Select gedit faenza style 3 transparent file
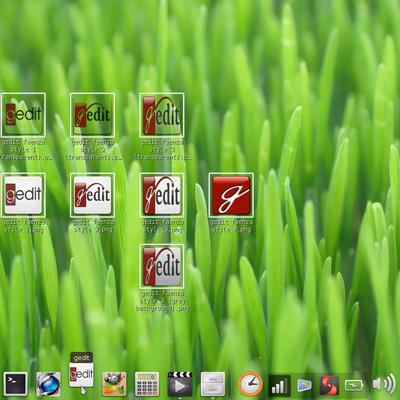This screenshot has height=400, width=400. click(x=162, y=115)
